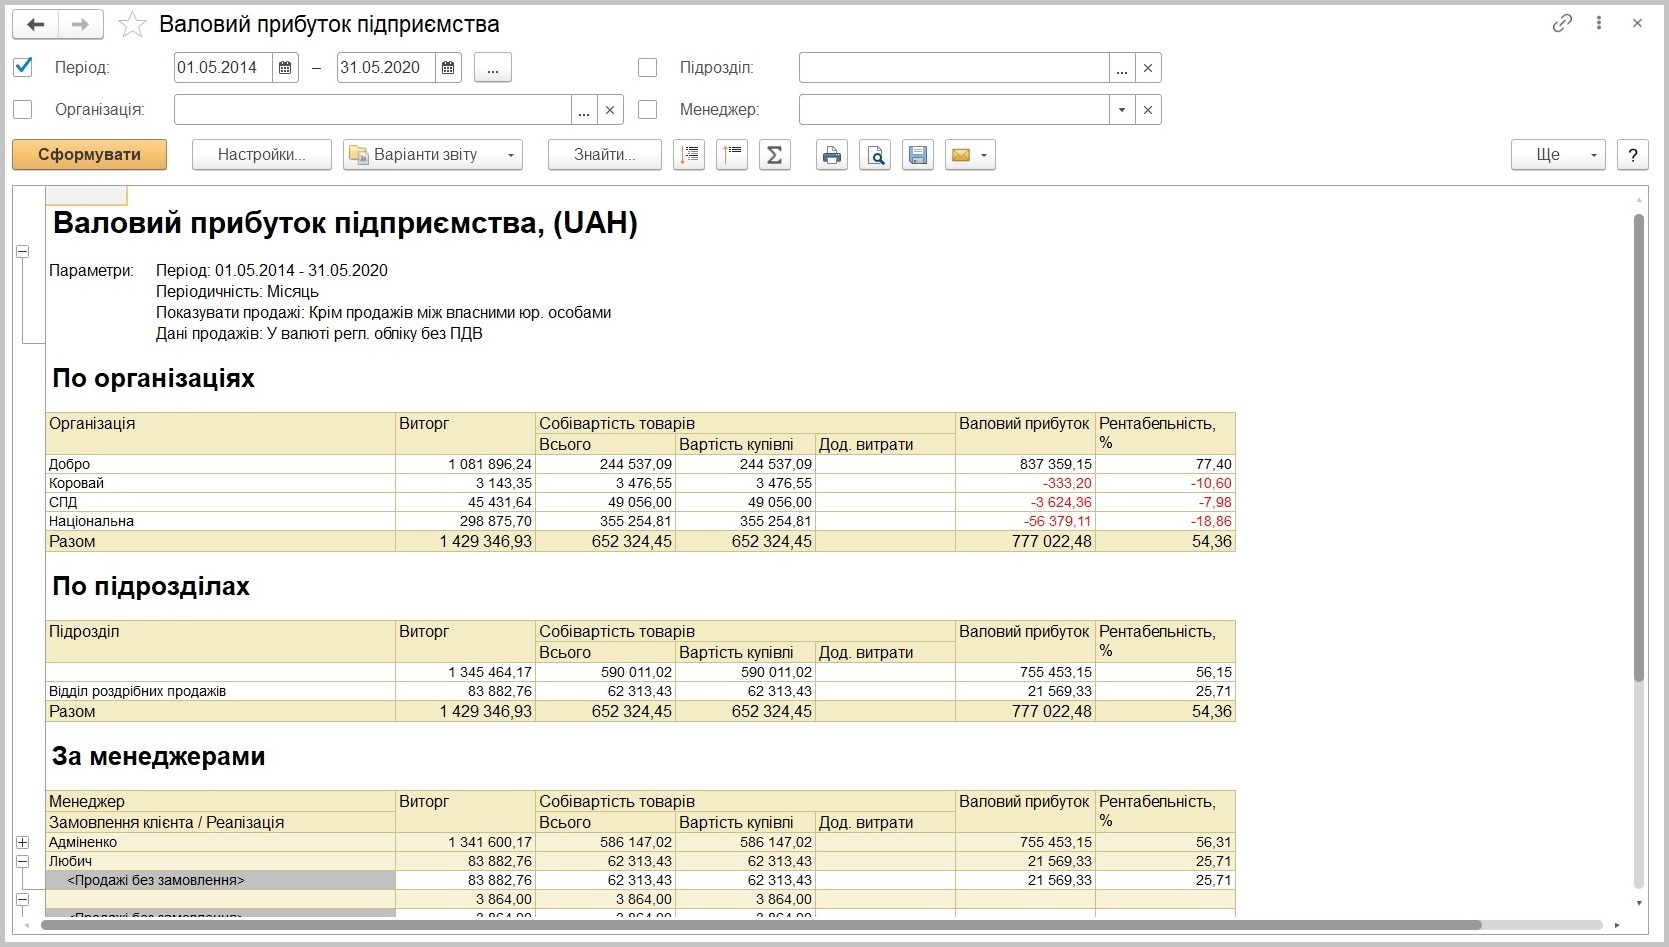Image resolution: width=1669 pixels, height=947 pixels.
Task: Select Відділ роздрібних продажів row
Action: coord(220,692)
